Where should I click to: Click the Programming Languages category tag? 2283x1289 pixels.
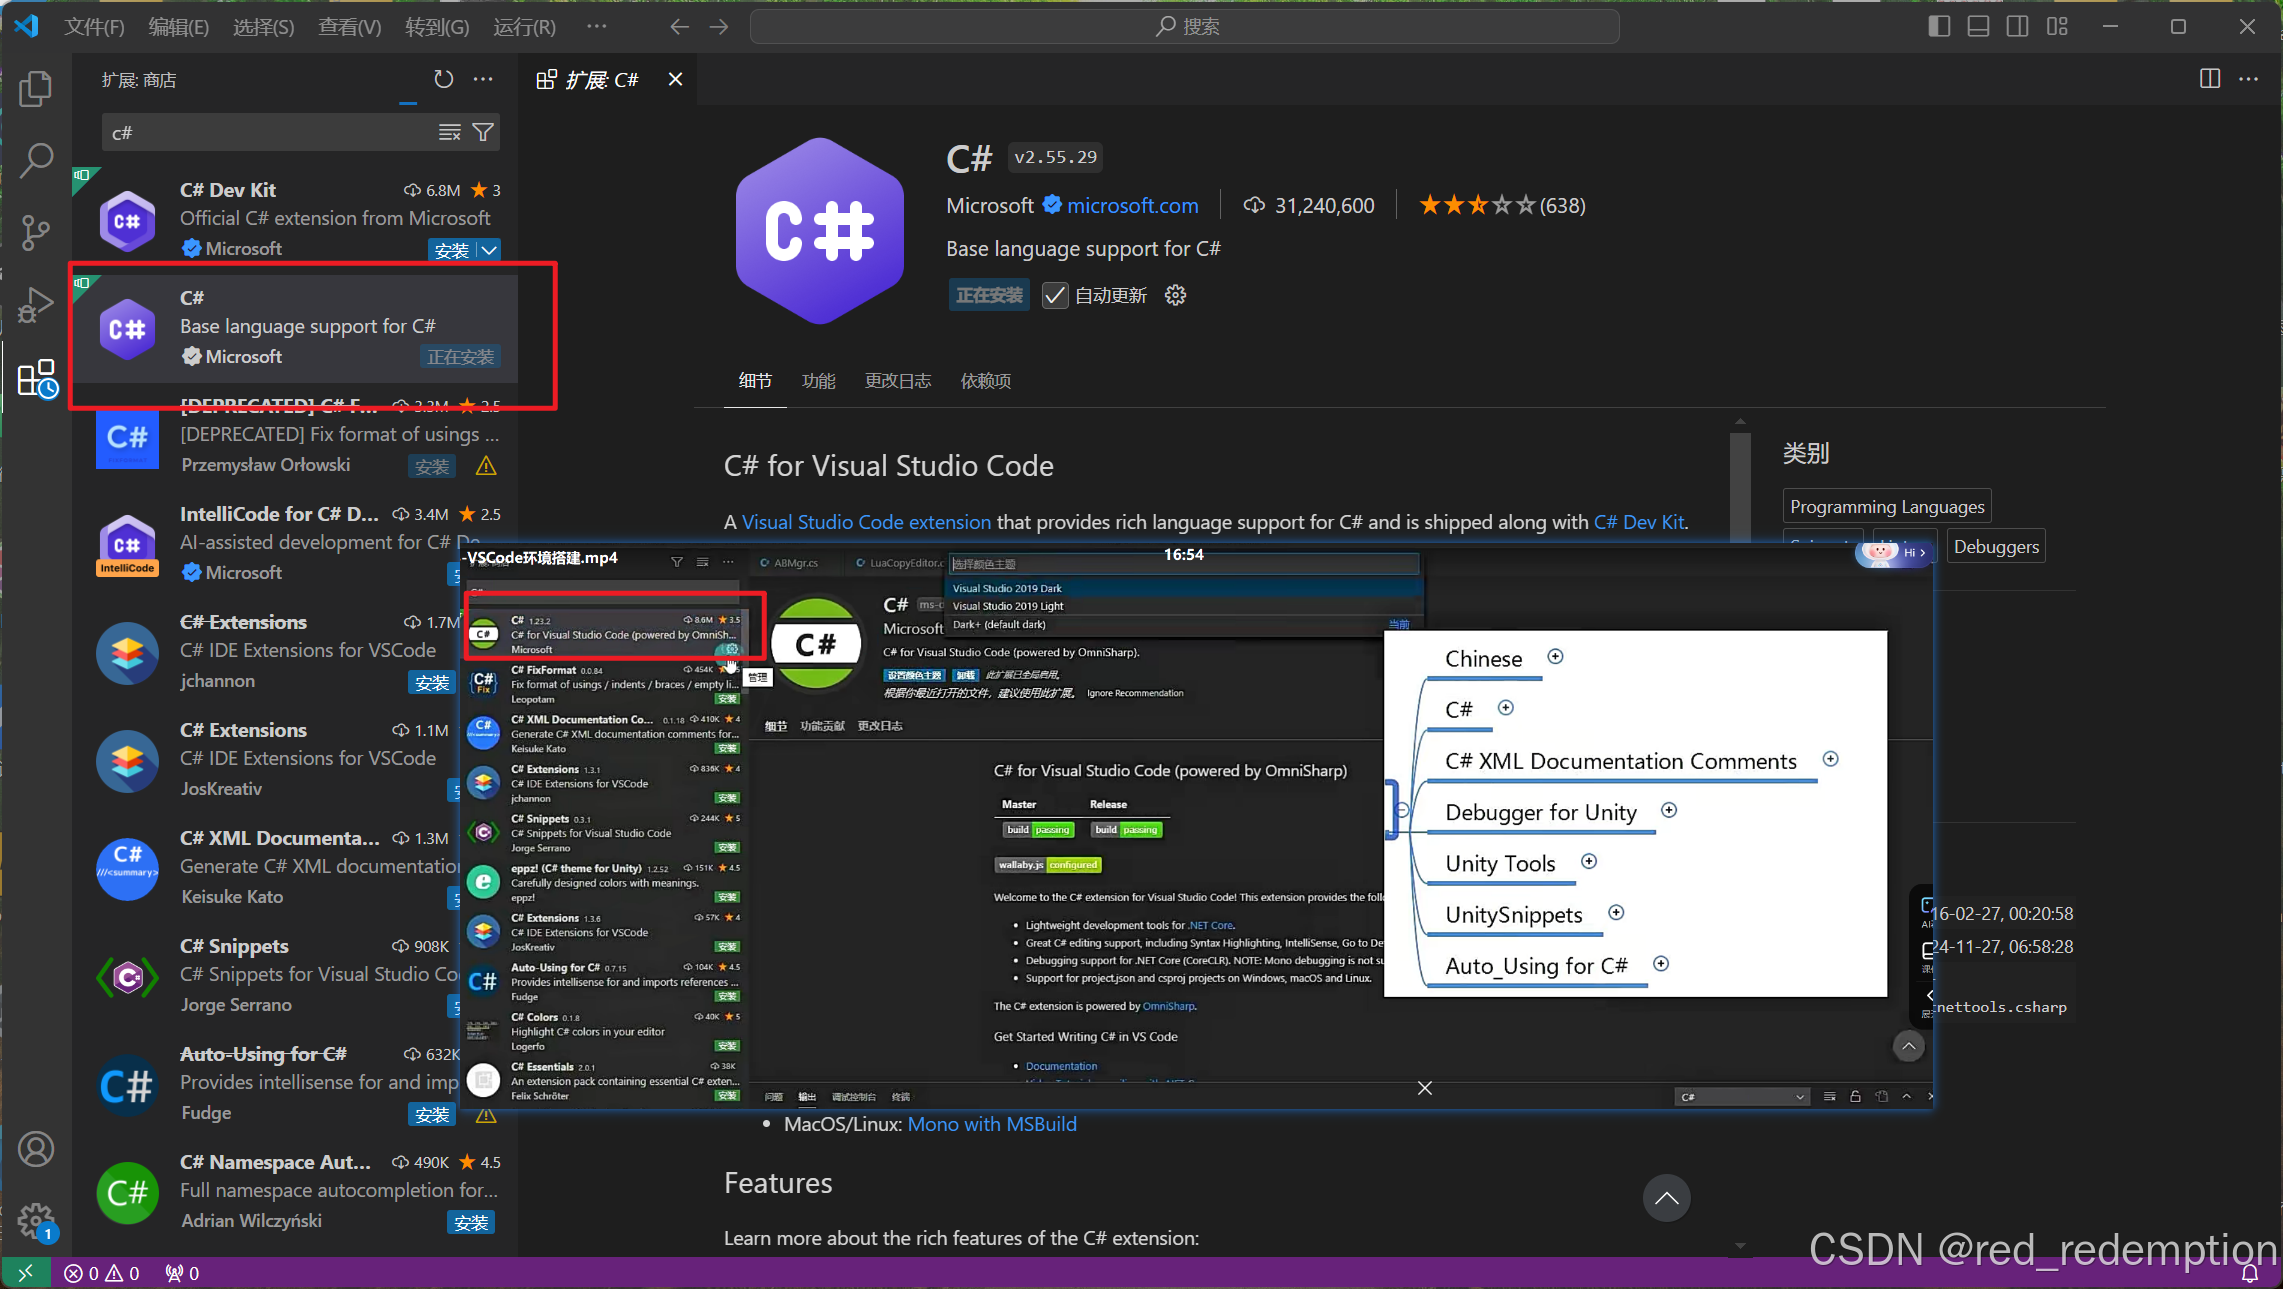1887,506
